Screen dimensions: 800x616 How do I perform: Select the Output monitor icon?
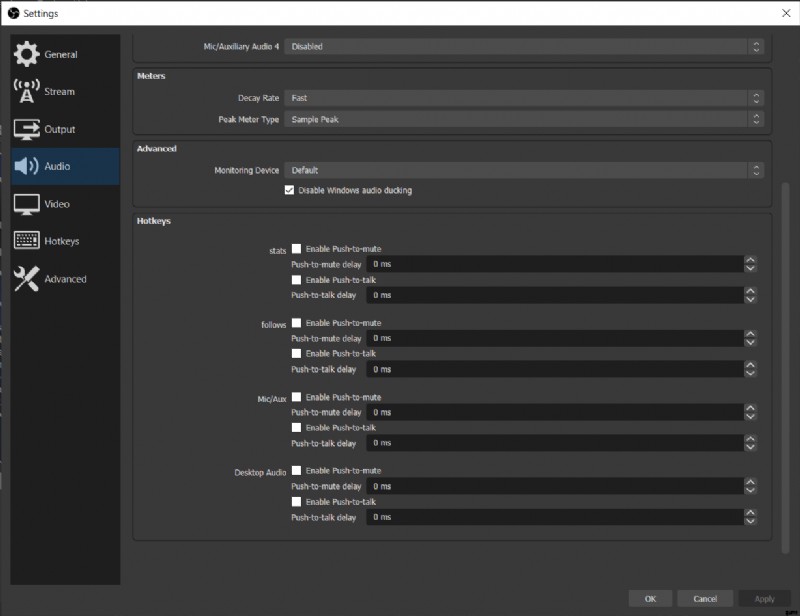pyautogui.click(x=27, y=129)
